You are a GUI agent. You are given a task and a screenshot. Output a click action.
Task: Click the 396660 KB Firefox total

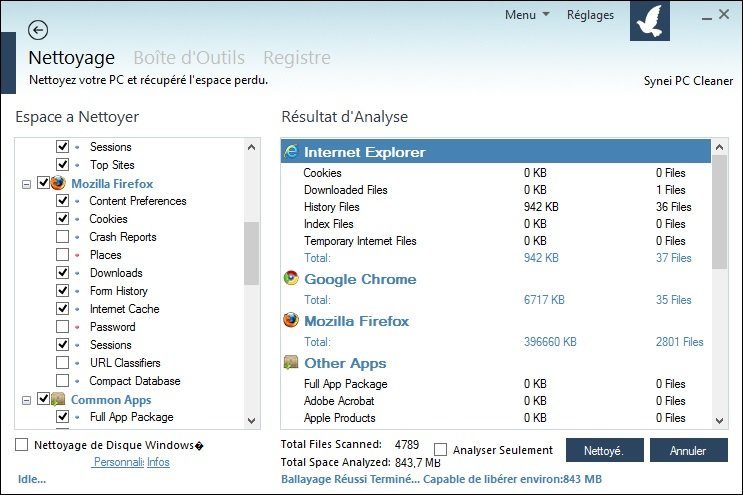(x=550, y=342)
